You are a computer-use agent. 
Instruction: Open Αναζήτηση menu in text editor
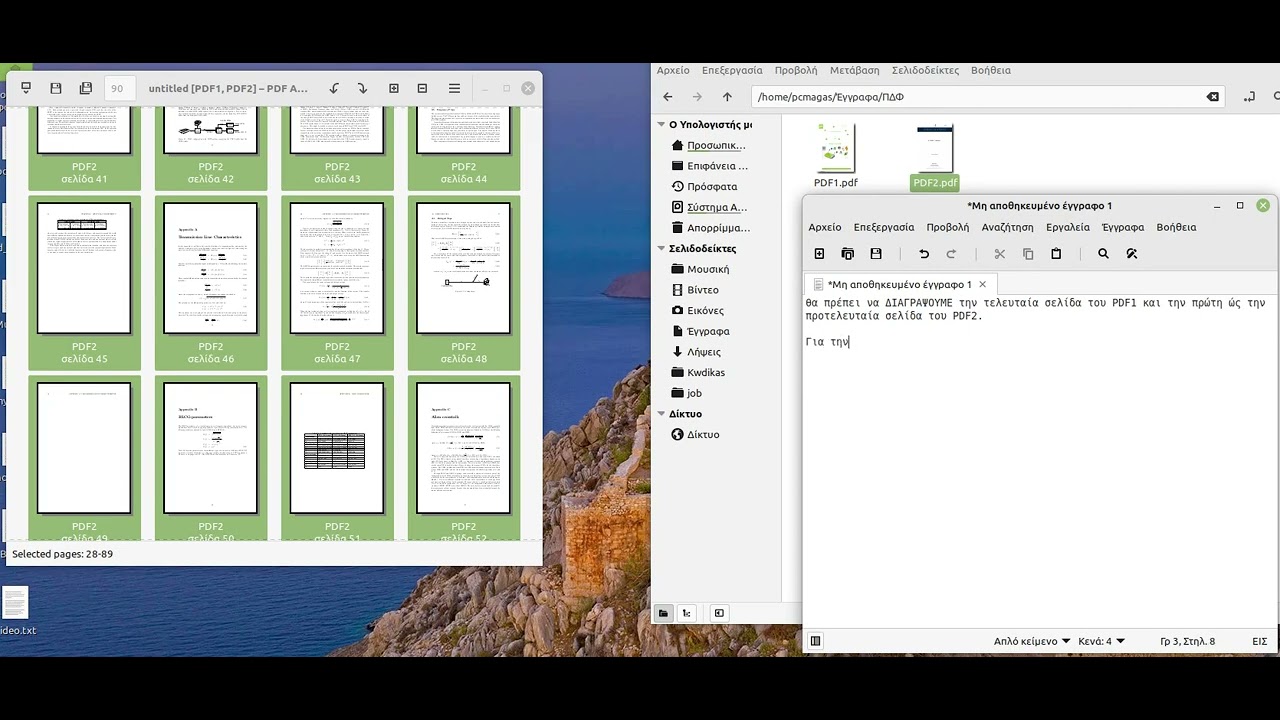1007,227
